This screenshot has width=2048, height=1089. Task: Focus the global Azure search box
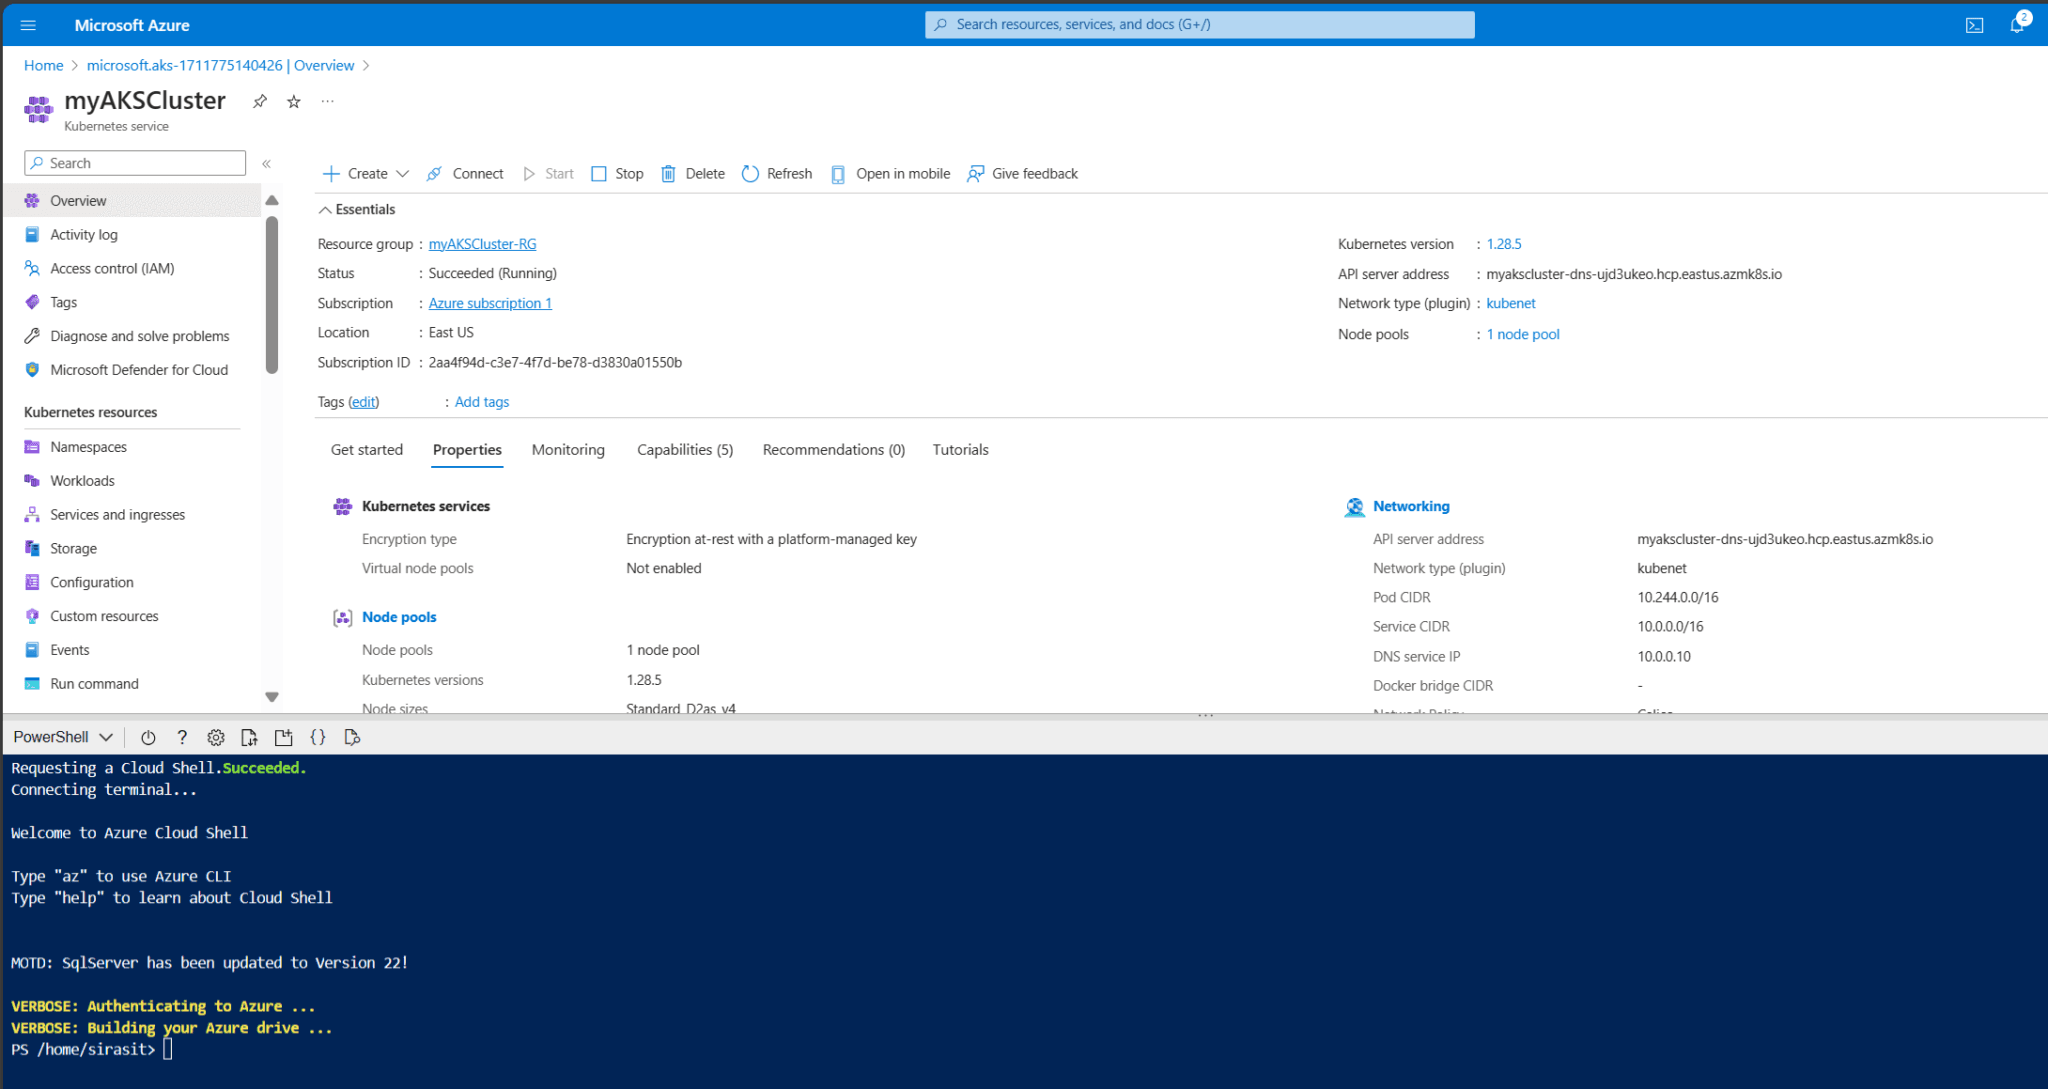[x=1200, y=25]
